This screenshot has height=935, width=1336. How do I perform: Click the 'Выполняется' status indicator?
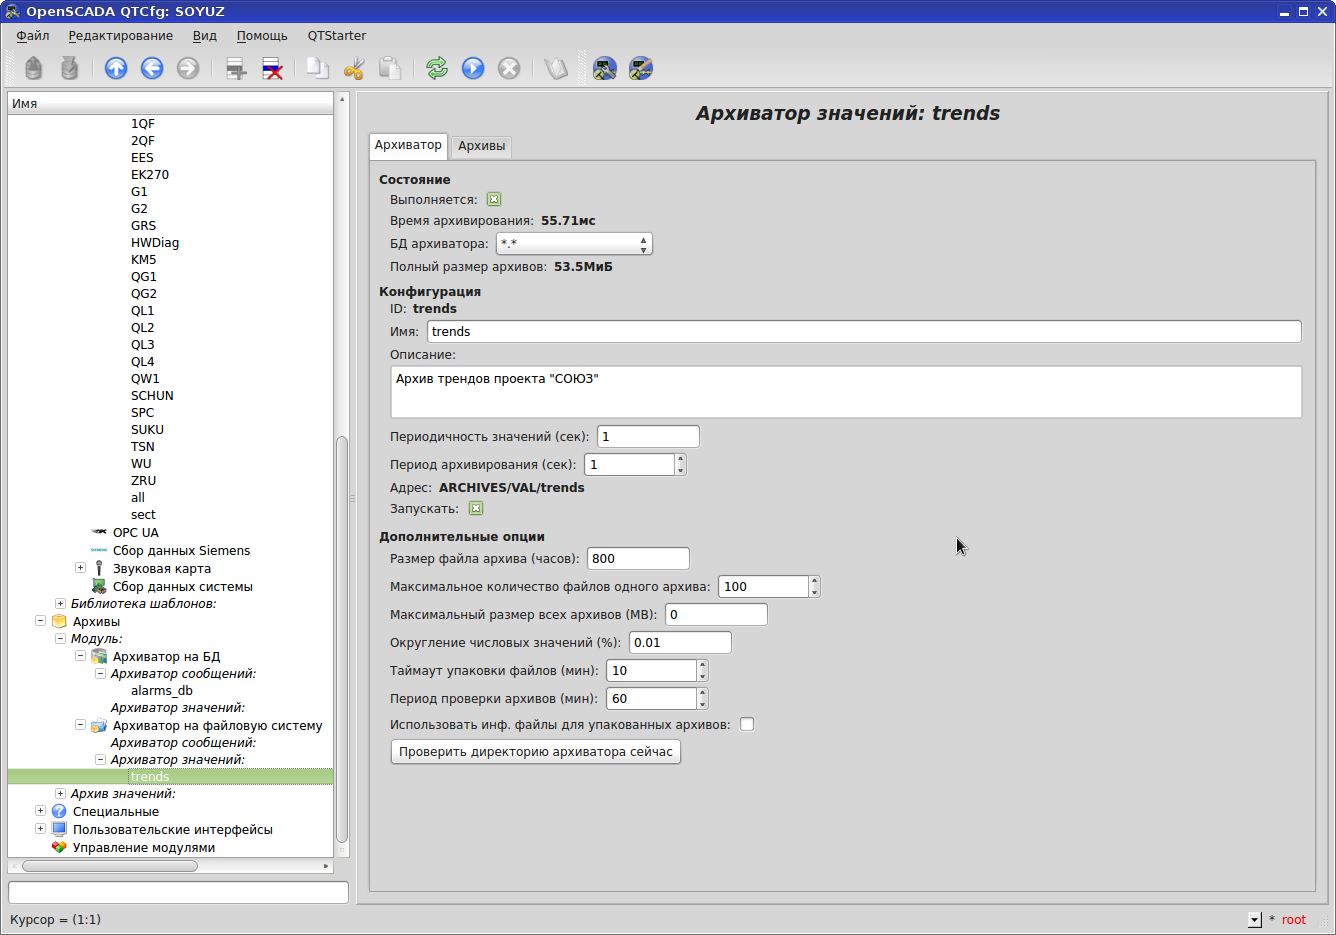tap(494, 199)
